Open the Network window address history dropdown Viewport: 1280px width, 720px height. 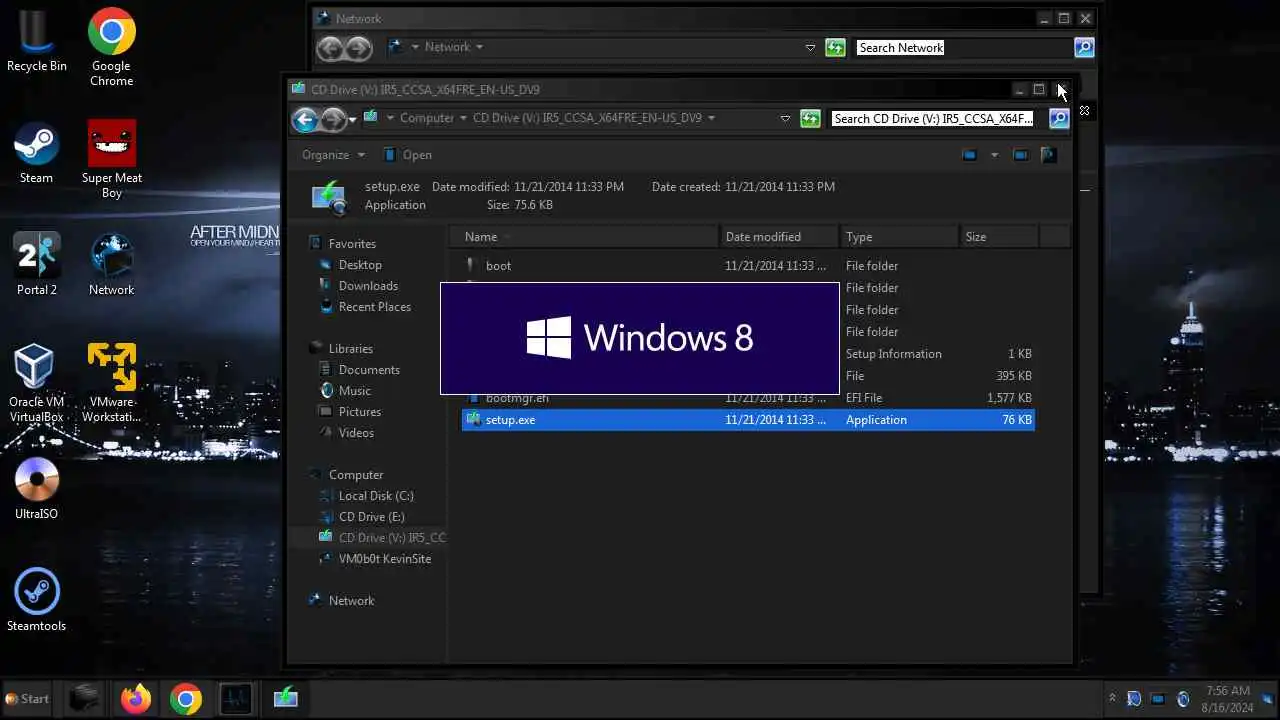pyautogui.click(x=810, y=48)
